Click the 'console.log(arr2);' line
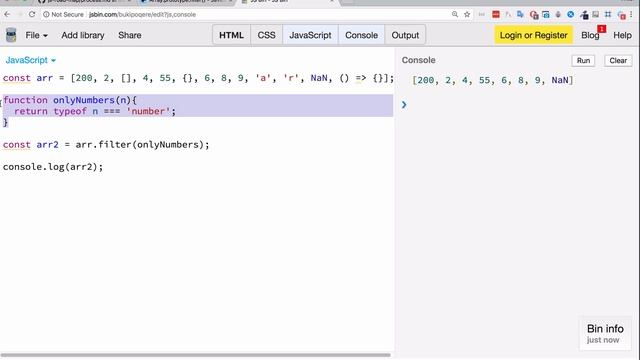The width and height of the screenshot is (640, 360). tap(53, 167)
